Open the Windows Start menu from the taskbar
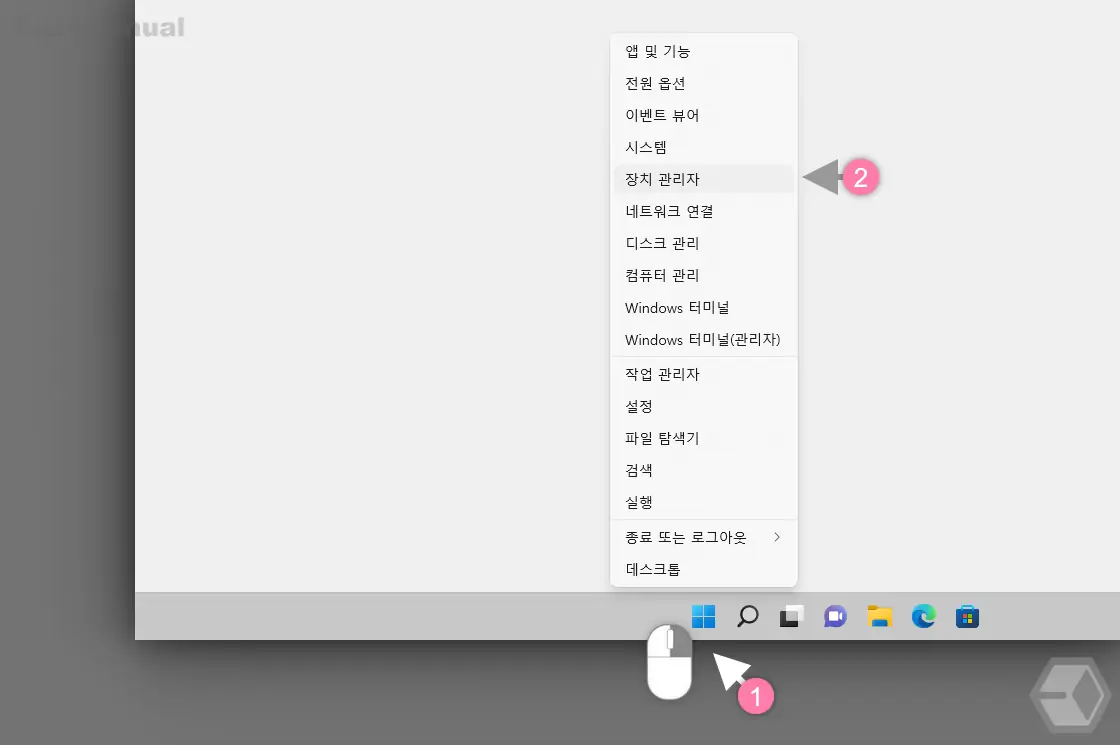This screenshot has width=1120, height=745. pyautogui.click(x=704, y=617)
